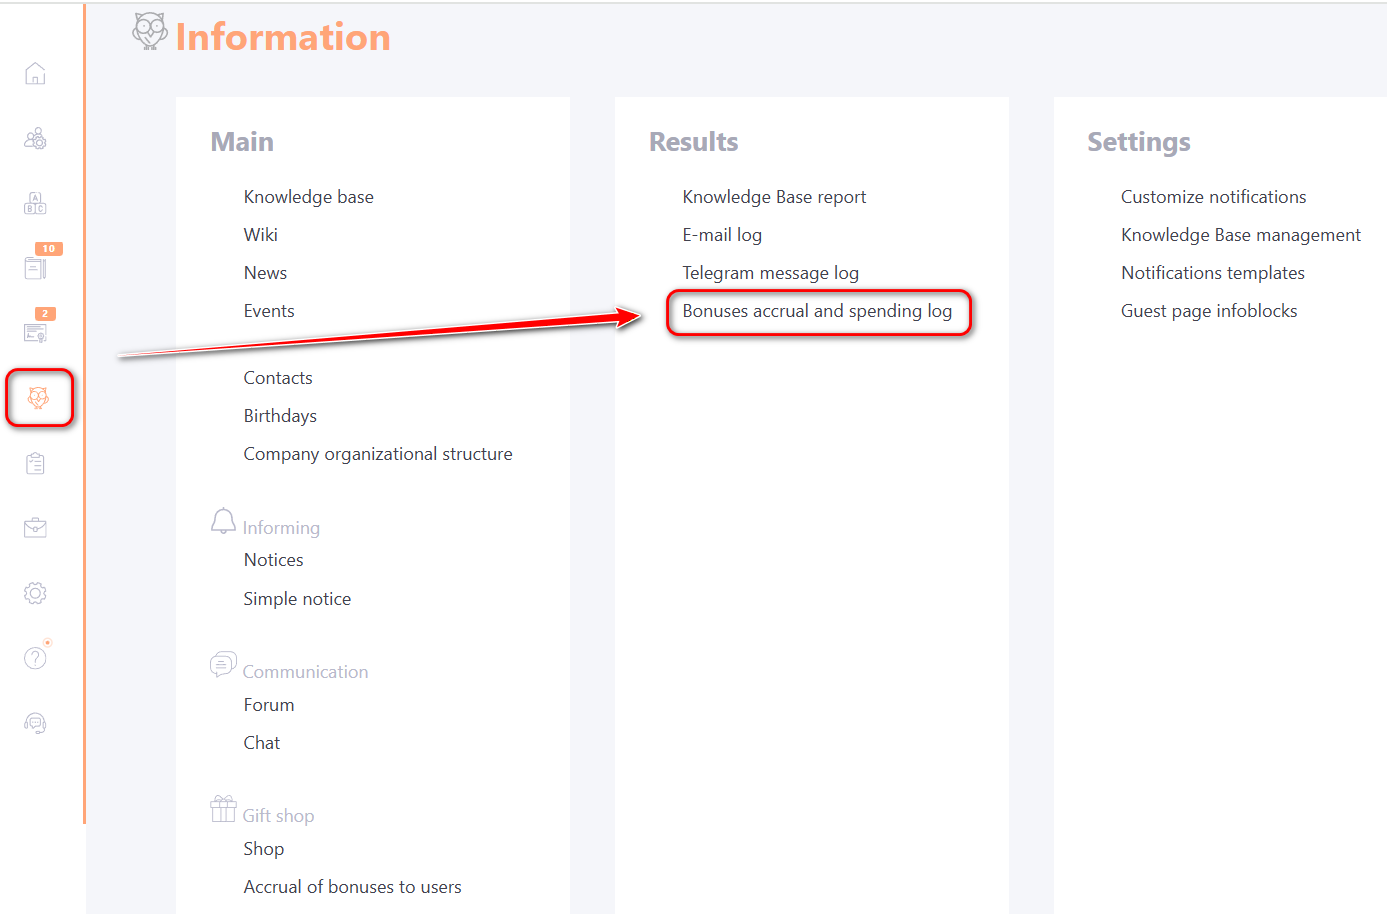
Task: Open Company organizational structure
Action: coord(377,454)
